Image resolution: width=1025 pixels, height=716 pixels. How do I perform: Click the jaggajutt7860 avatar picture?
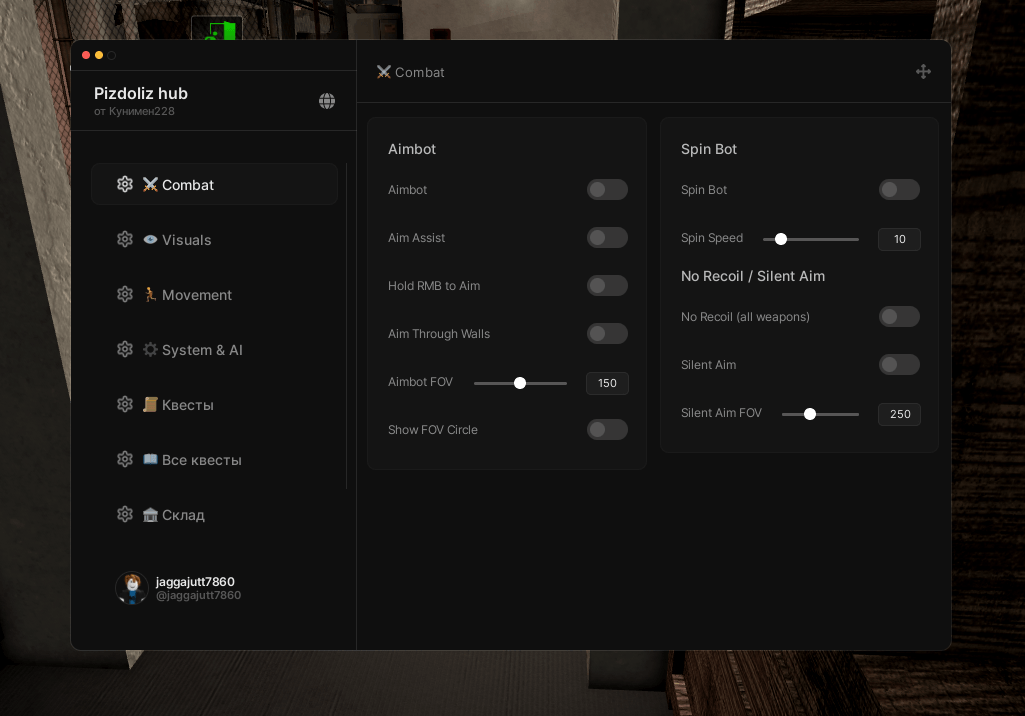point(132,588)
